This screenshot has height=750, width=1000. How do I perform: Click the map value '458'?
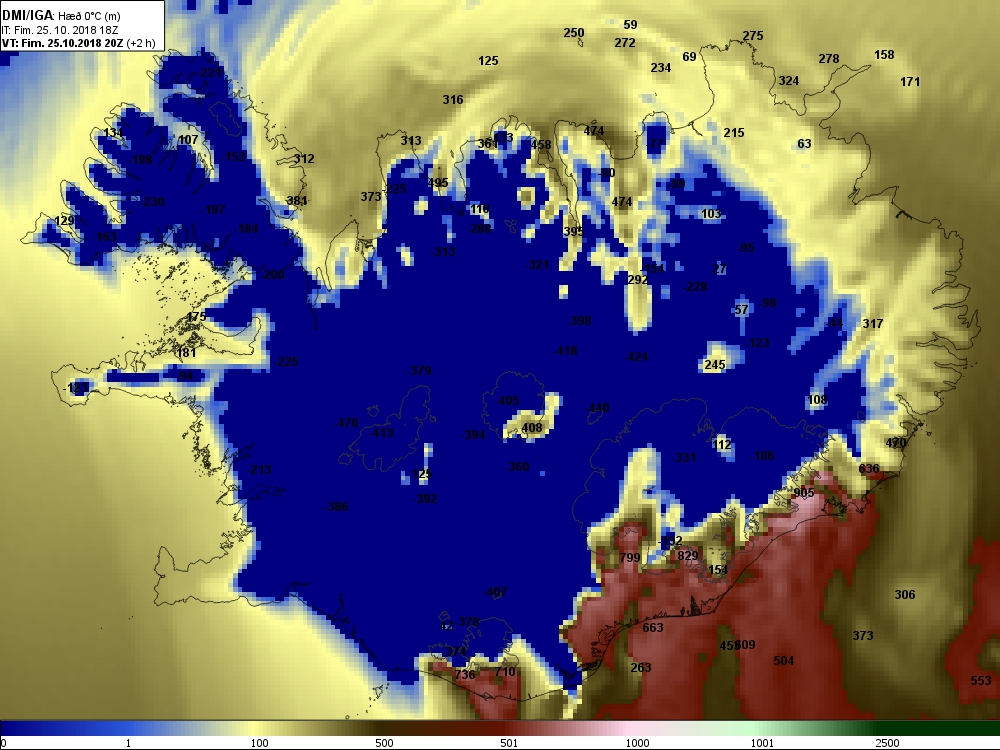541,145
